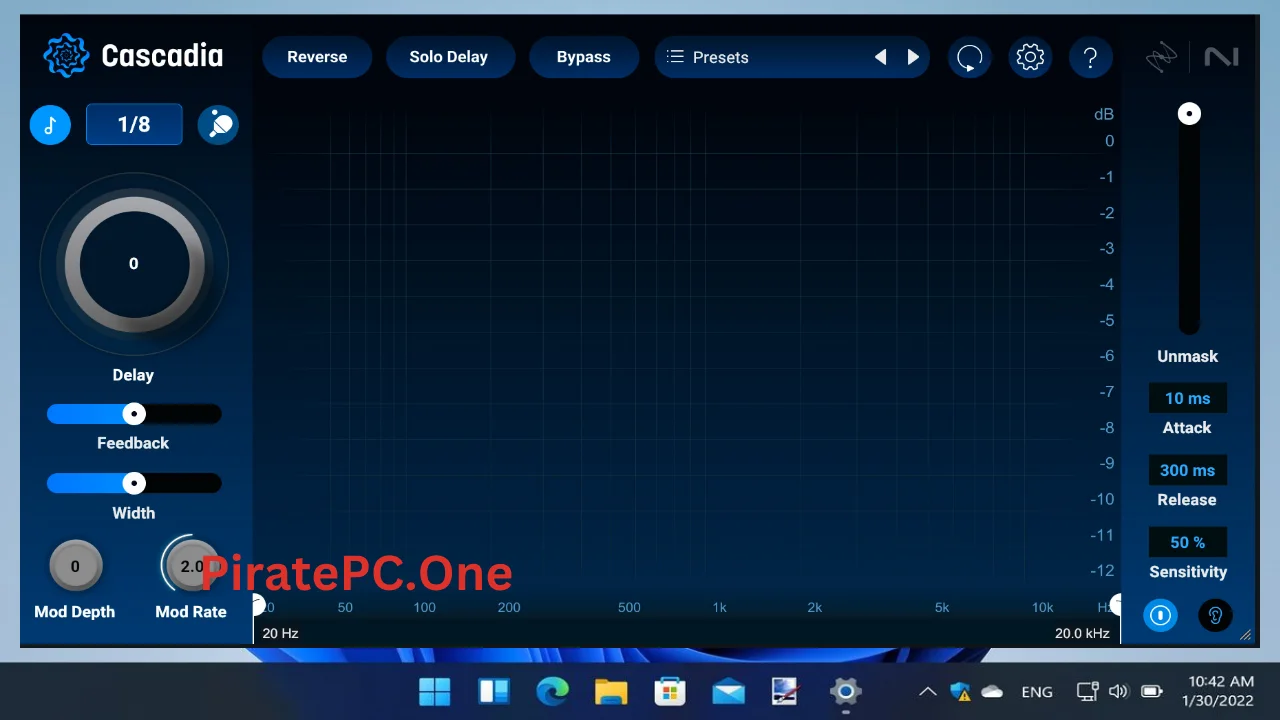
Task: Open the 1/8 delay time value box
Action: 134,125
